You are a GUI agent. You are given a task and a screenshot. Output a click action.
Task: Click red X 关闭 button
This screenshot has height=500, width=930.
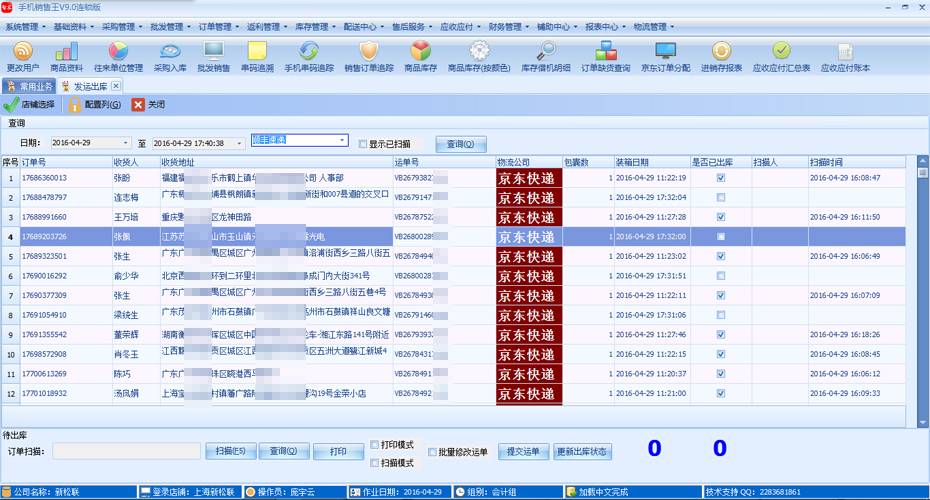pyautogui.click(x=149, y=104)
